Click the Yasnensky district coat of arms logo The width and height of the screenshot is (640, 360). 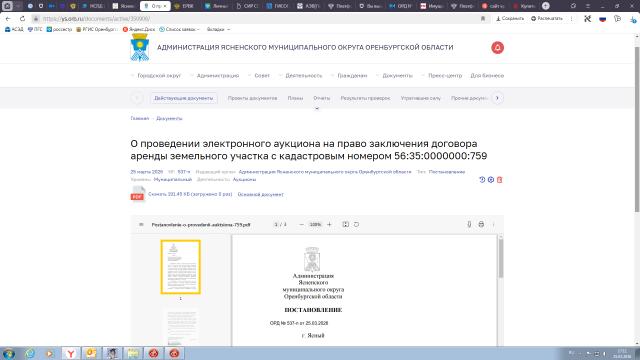(140, 47)
